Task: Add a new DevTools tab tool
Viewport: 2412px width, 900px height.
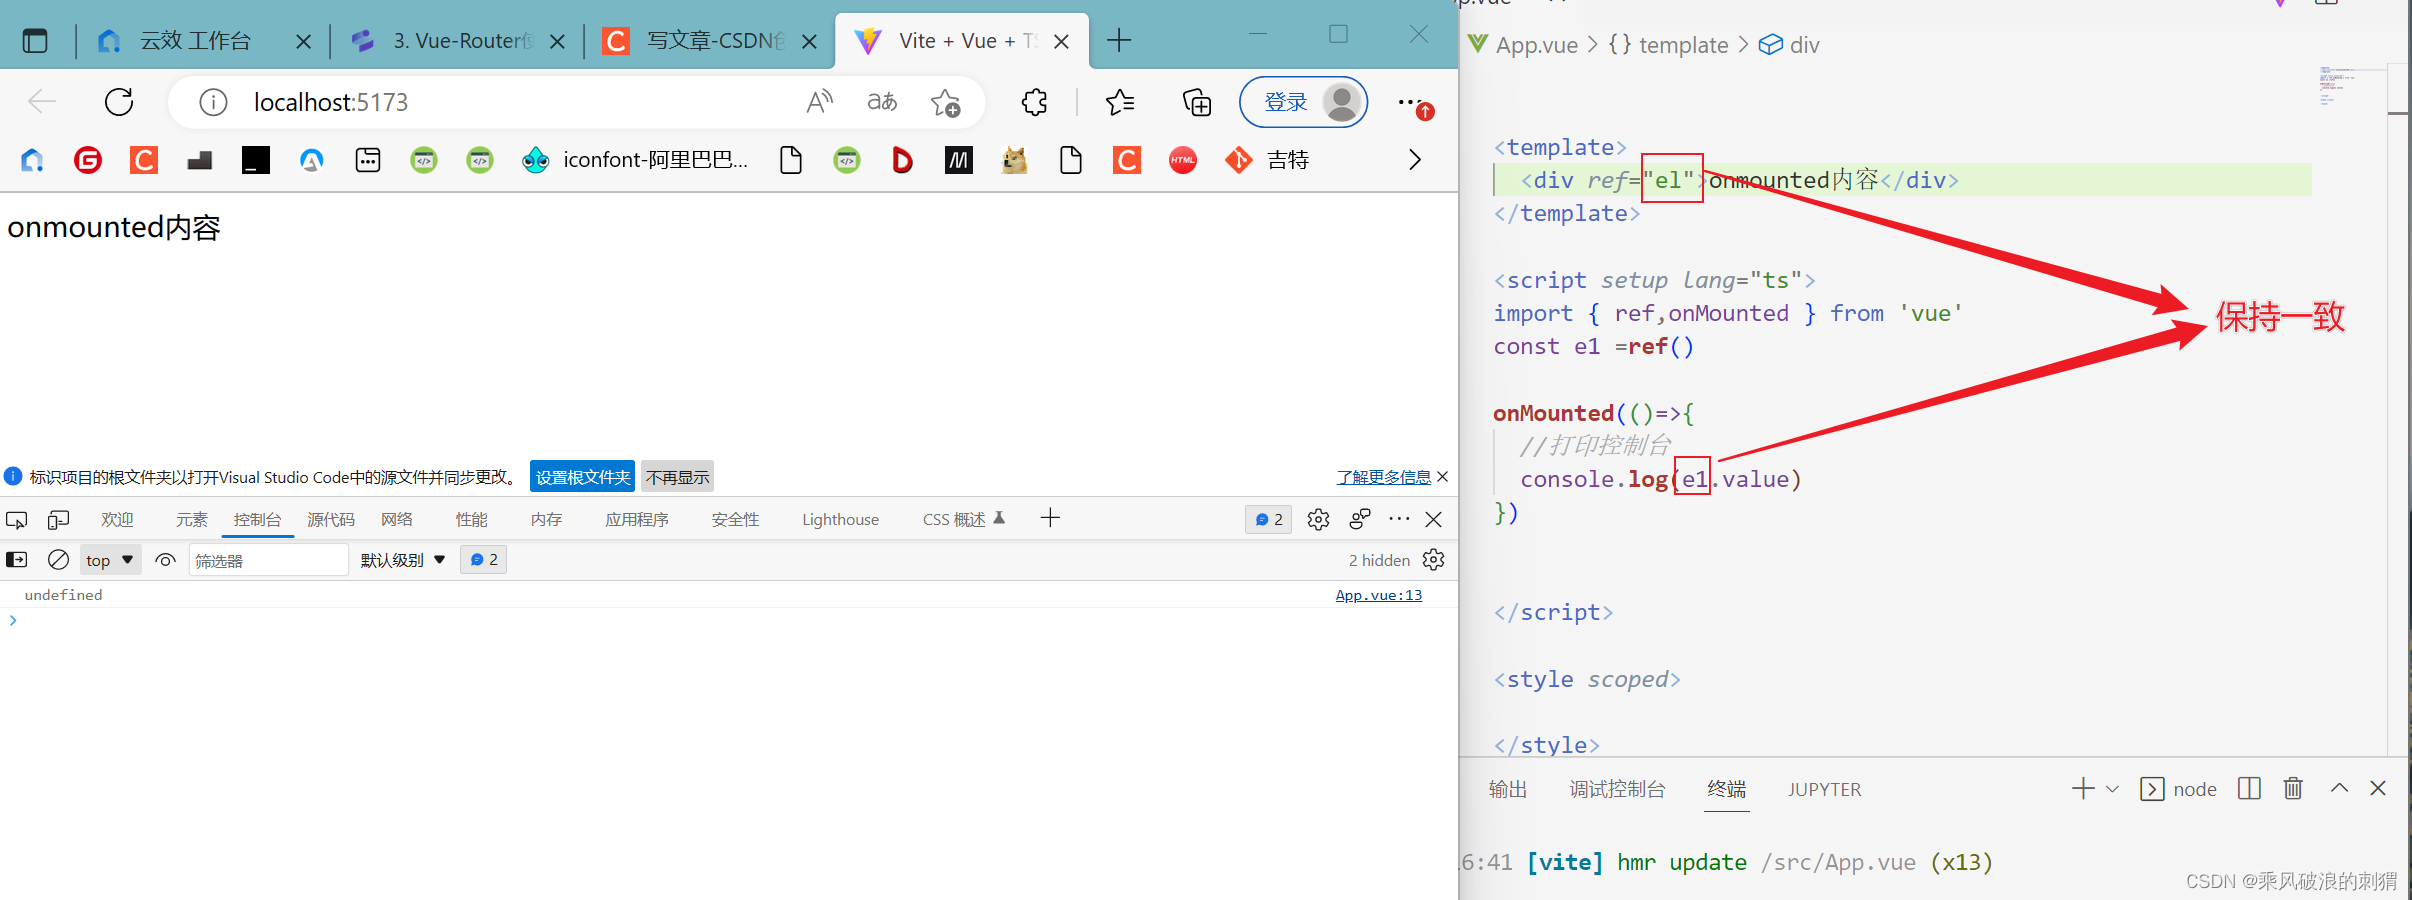Action: point(1050,518)
